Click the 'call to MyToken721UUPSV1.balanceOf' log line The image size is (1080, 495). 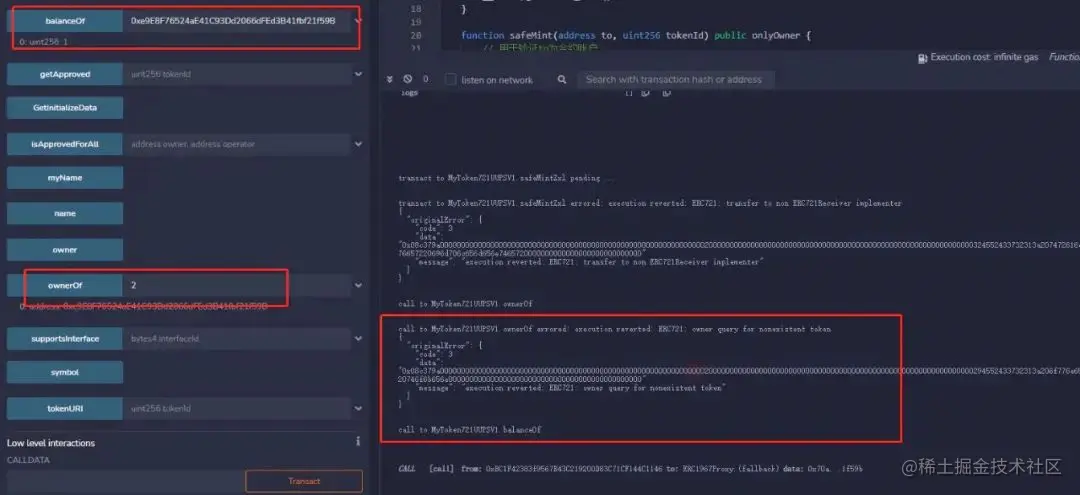(470, 430)
